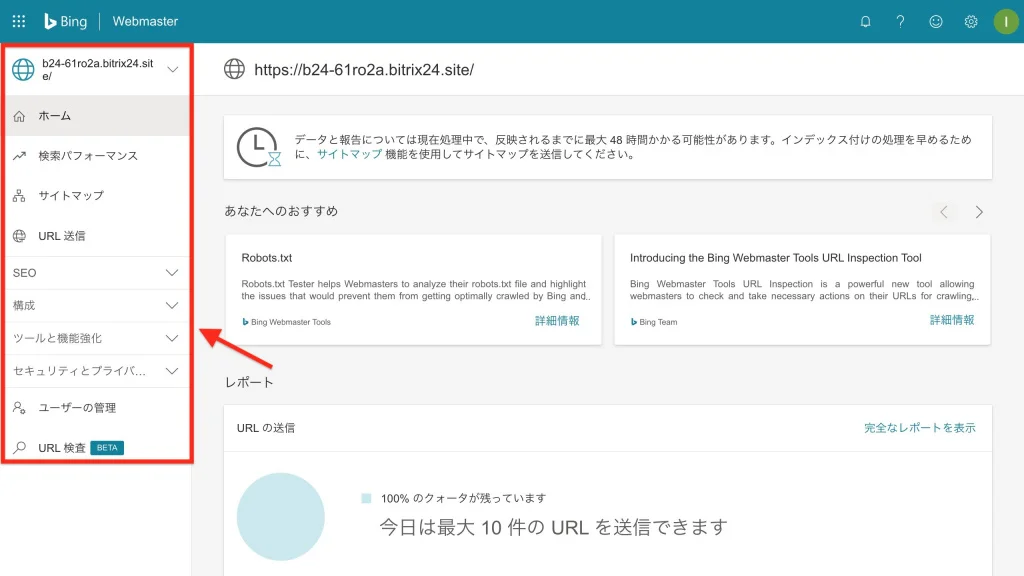This screenshot has width=1024, height=576.
Task: Show next recommendation with right arrow
Action: point(978,212)
